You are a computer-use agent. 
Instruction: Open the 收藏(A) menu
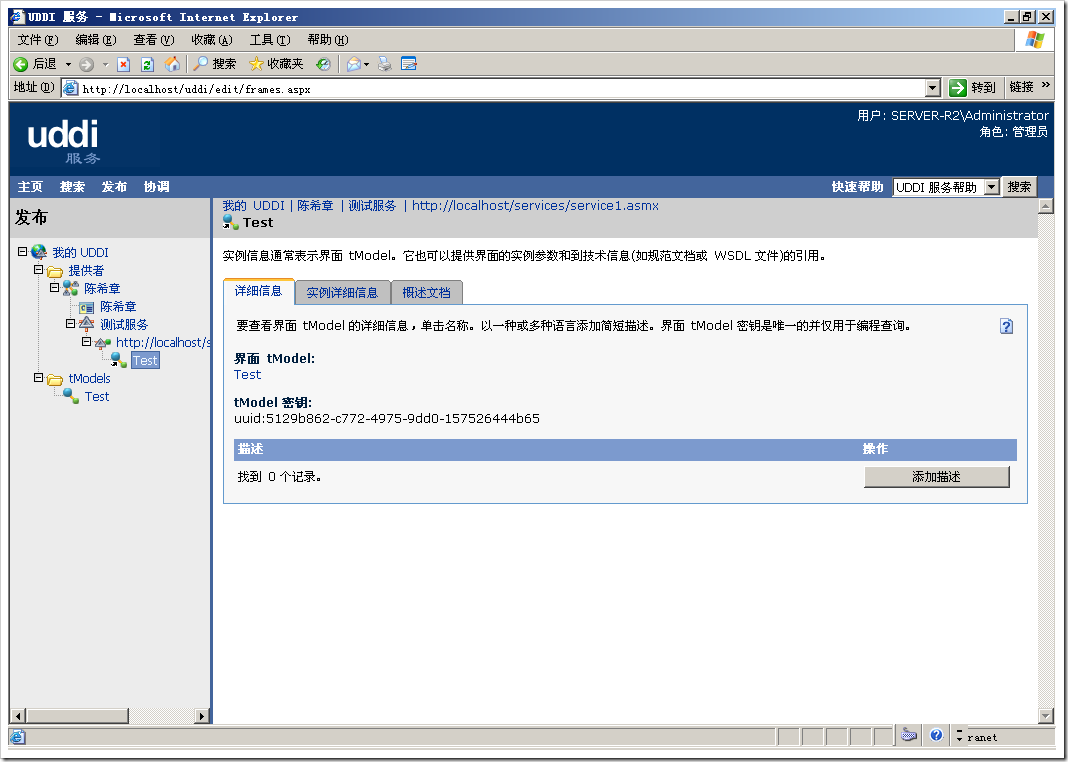(x=212, y=39)
